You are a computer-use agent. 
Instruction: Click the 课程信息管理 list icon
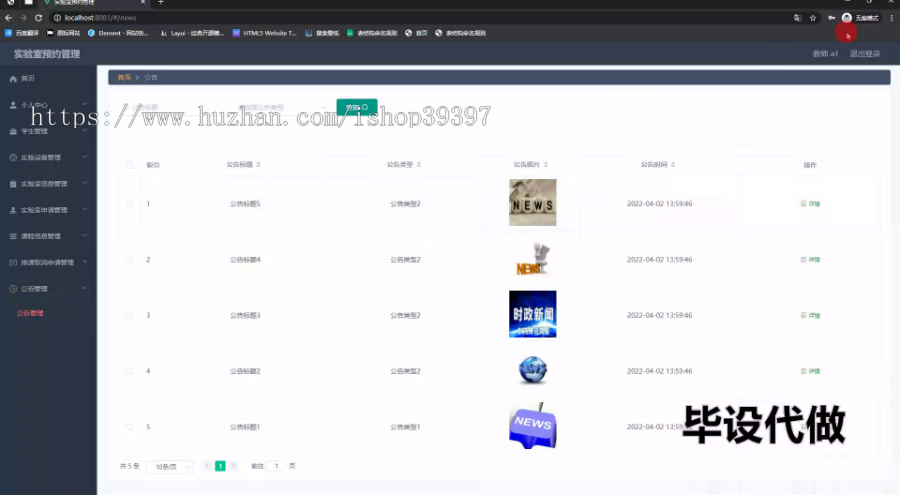coord(13,236)
